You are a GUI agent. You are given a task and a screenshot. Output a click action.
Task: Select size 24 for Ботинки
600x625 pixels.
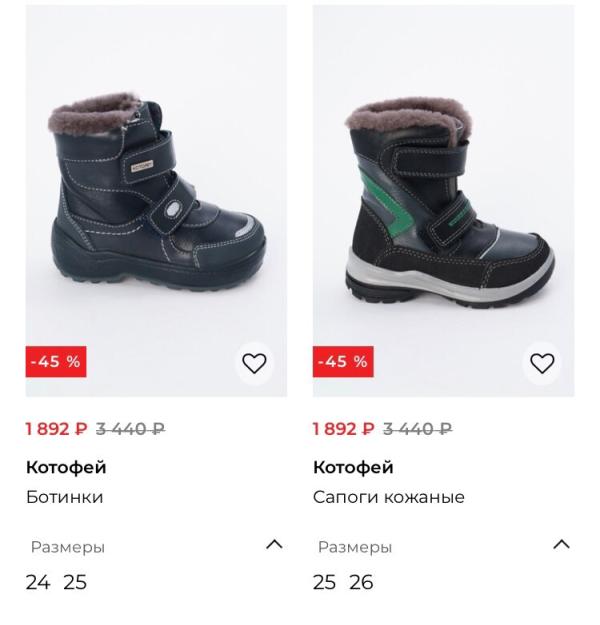click(38, 582)
